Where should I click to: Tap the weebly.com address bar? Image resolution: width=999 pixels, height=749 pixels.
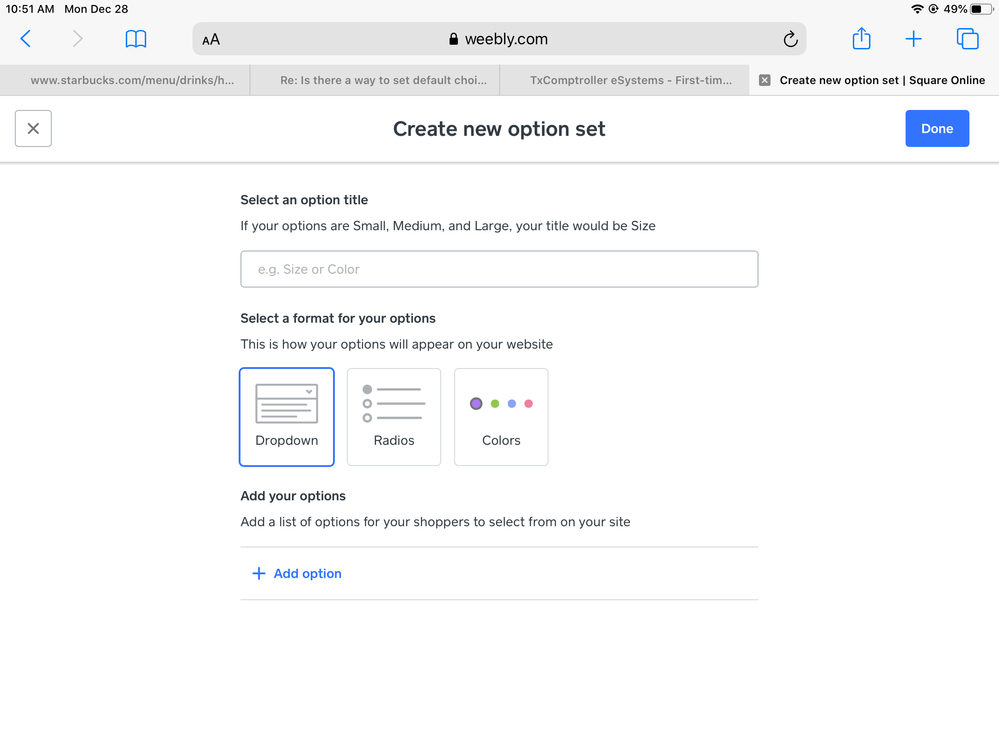point(498,39)
